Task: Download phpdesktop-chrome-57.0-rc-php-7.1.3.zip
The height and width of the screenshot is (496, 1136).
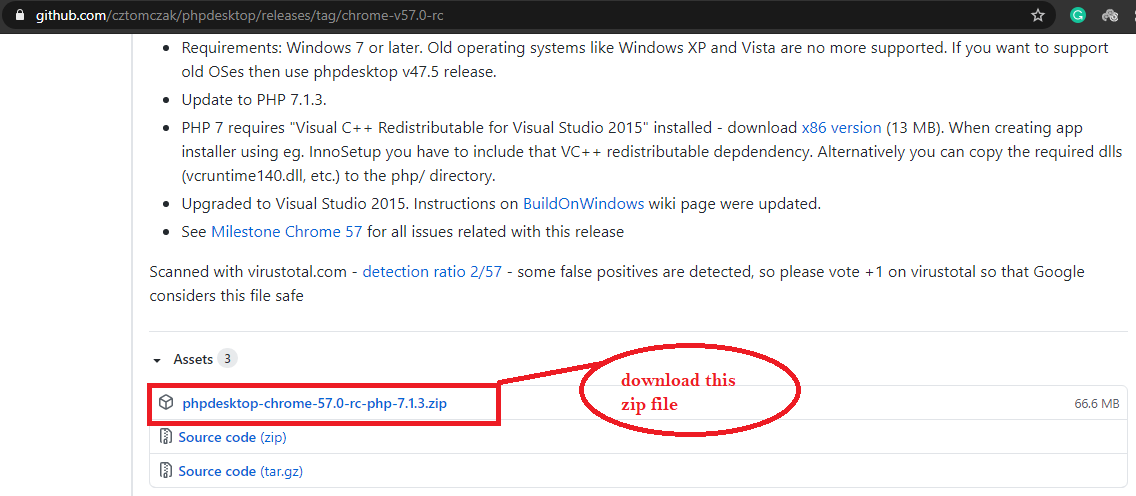Action: [314, 403]
